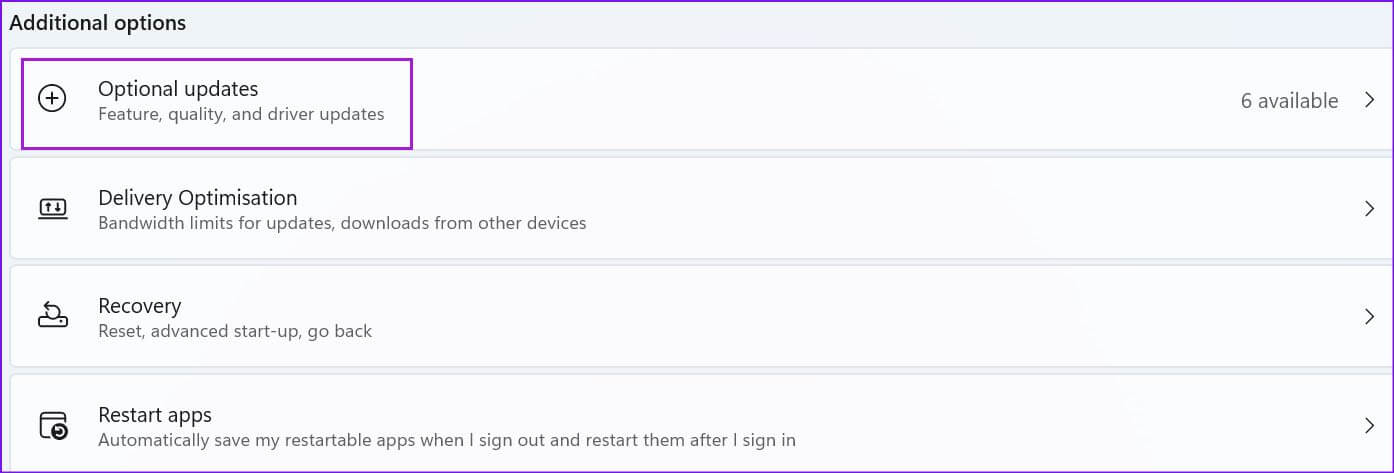Click the Additional options section heading
Viewport: 1394px width, 473px height.
tap(98, 22)
